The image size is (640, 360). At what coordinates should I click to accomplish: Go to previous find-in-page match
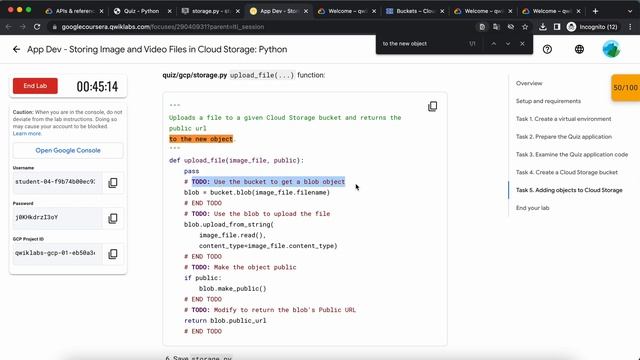(x=493, y=44)
